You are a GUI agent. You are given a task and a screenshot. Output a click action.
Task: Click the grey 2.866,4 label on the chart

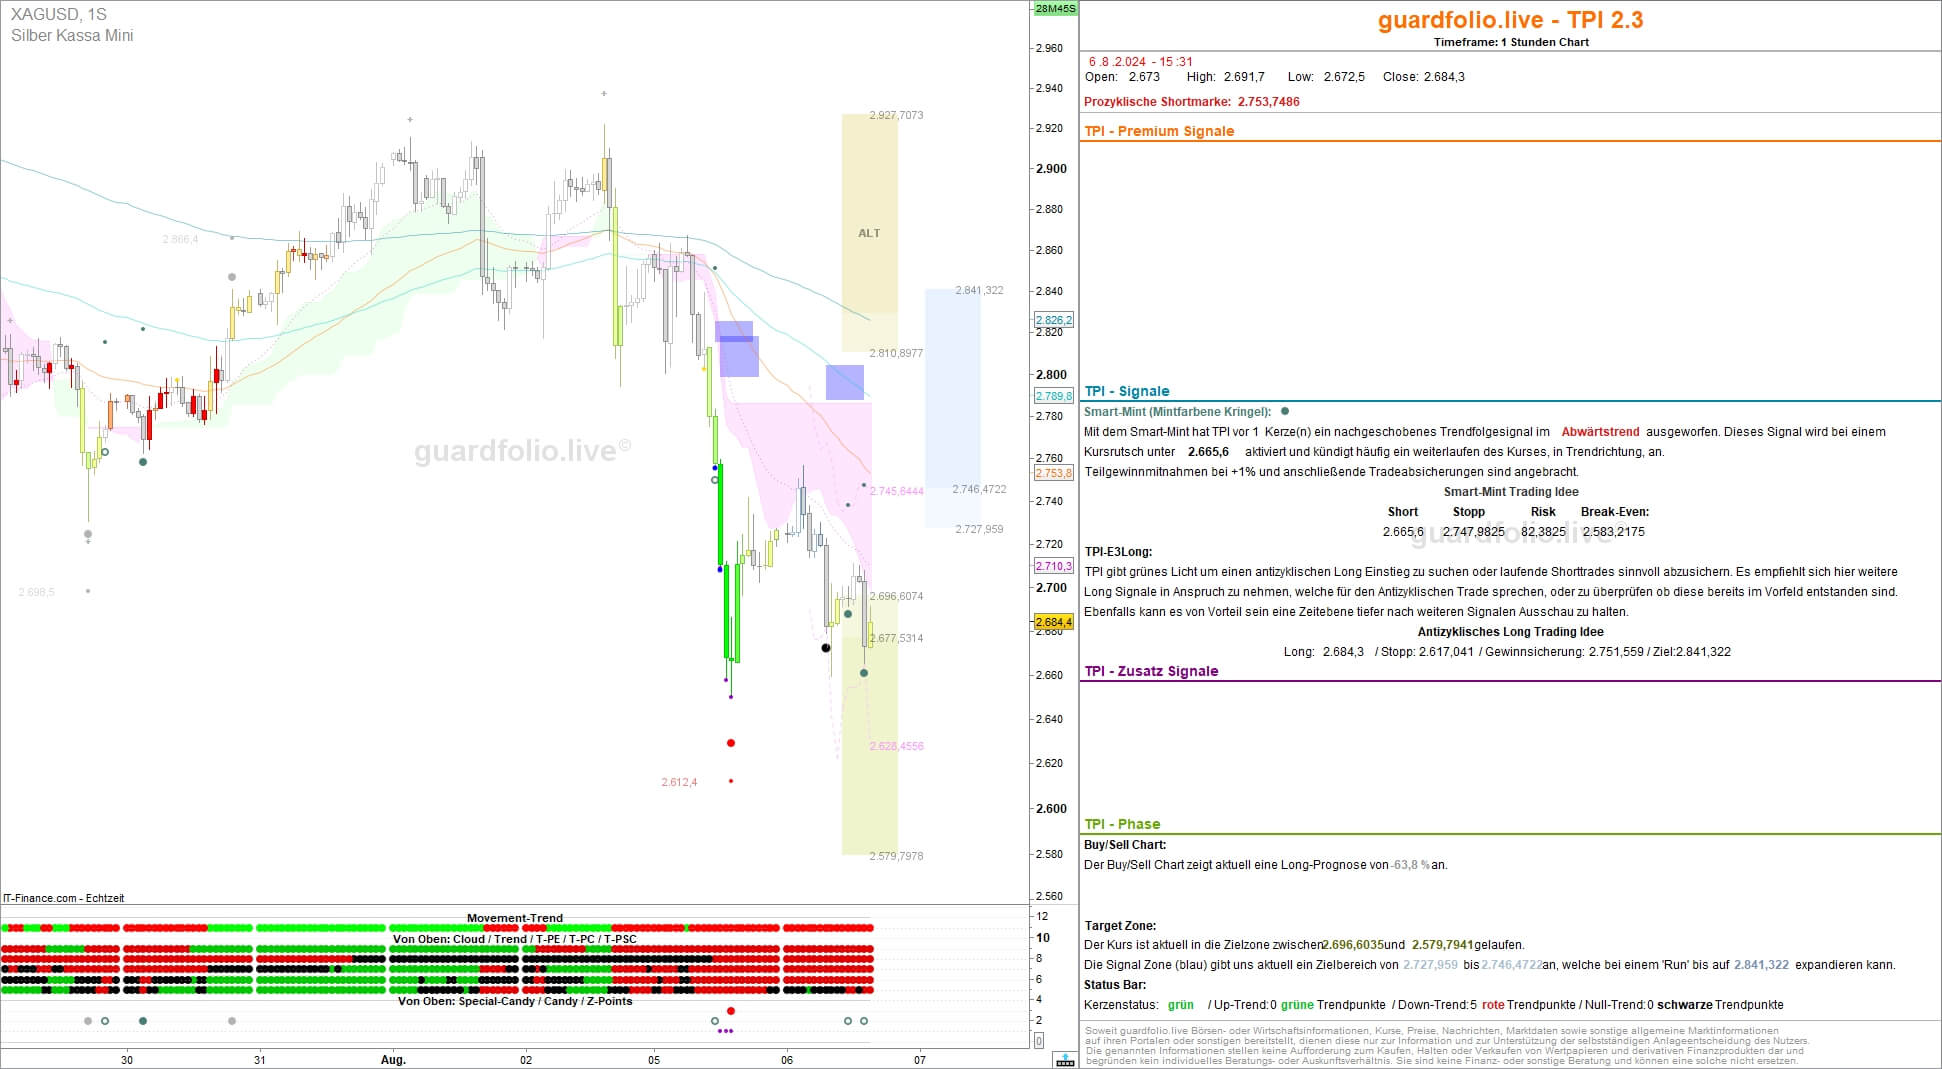[x=180, y=239]
